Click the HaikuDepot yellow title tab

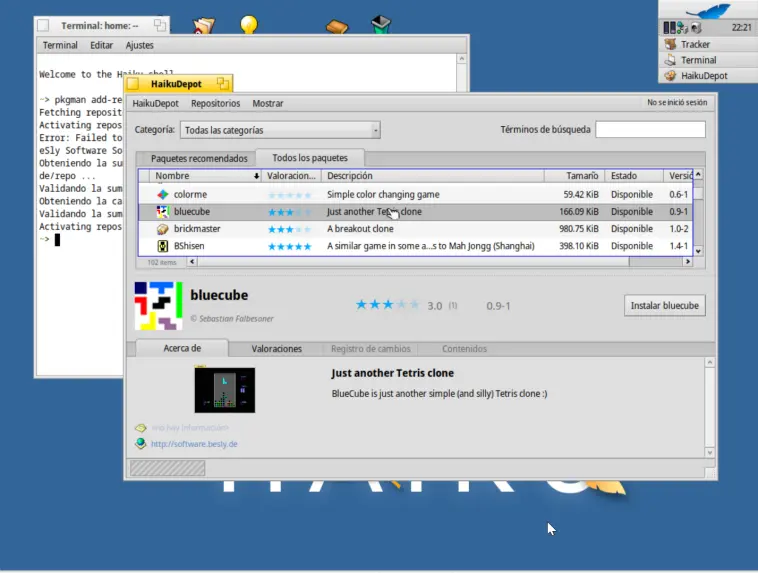[178, 84]
